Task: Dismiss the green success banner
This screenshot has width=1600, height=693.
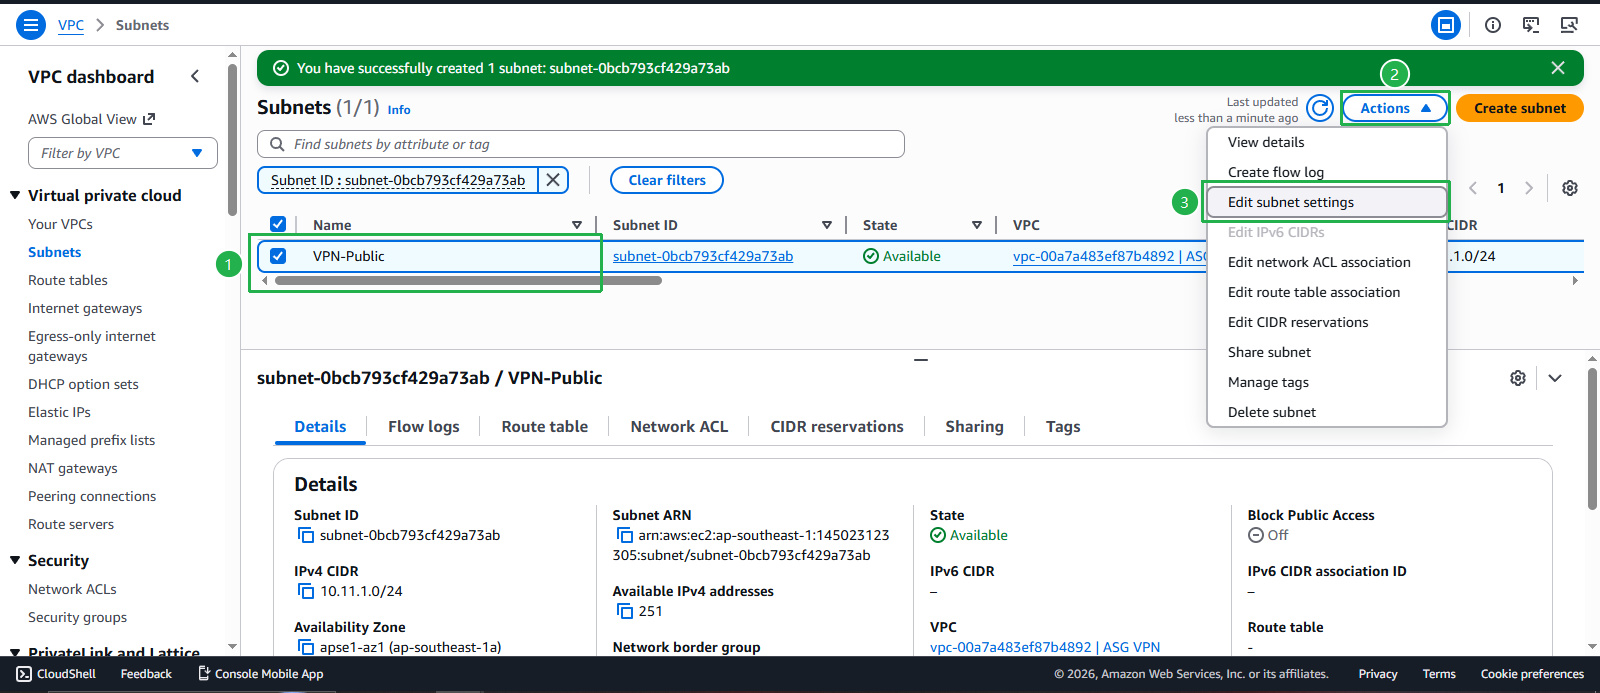Action: (x=1558, y=68)
